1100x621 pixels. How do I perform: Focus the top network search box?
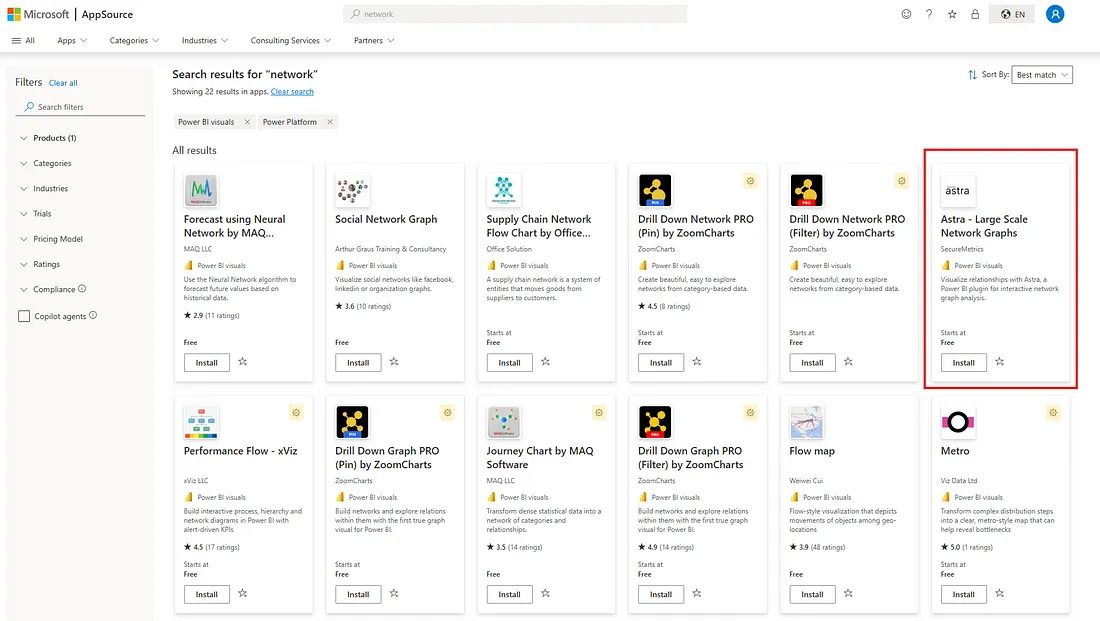[515, 14]
